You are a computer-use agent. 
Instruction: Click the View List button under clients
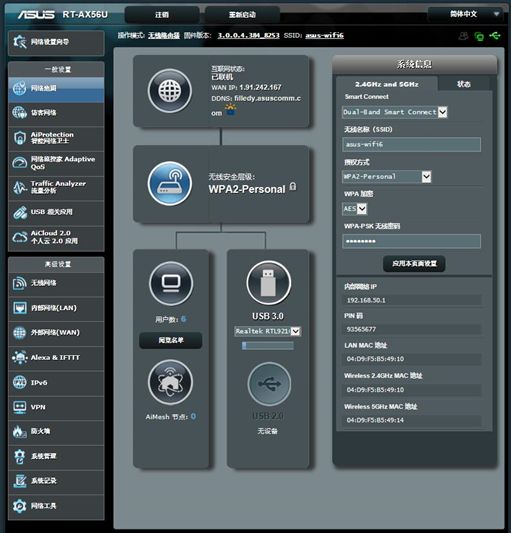click(x=171, y=340)
